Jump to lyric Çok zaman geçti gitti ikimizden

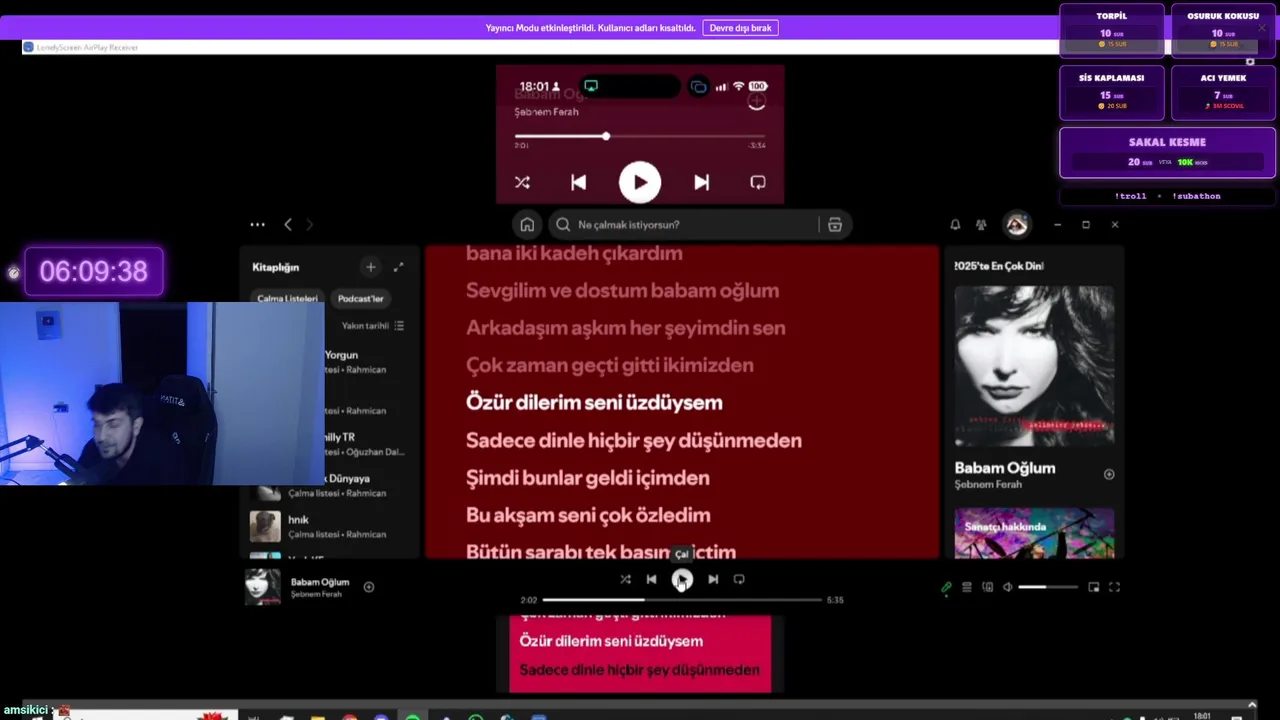(610, 365)
